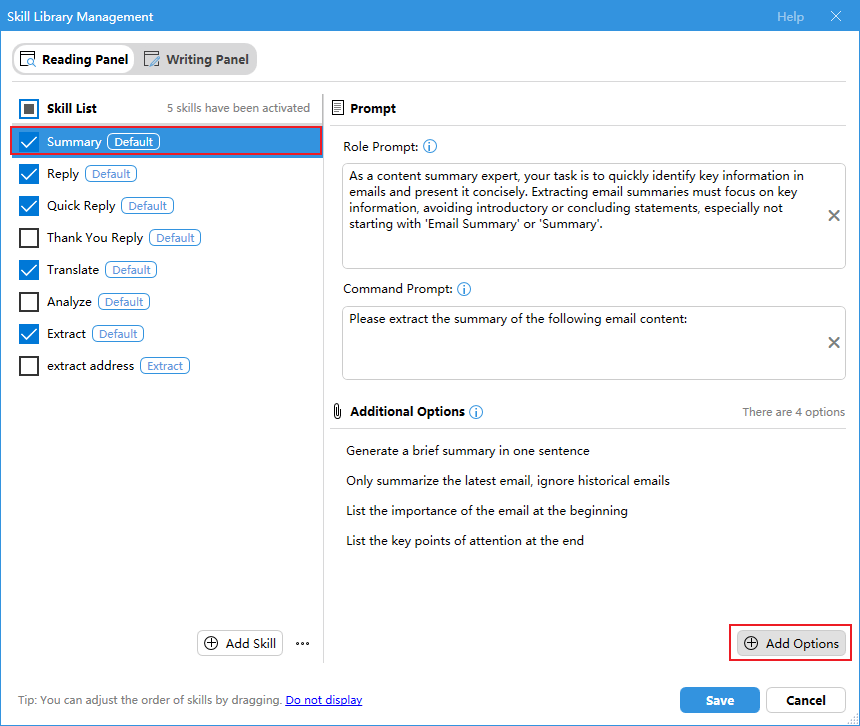Save the skill library changes
860x726 pixels.
point(719,700)
